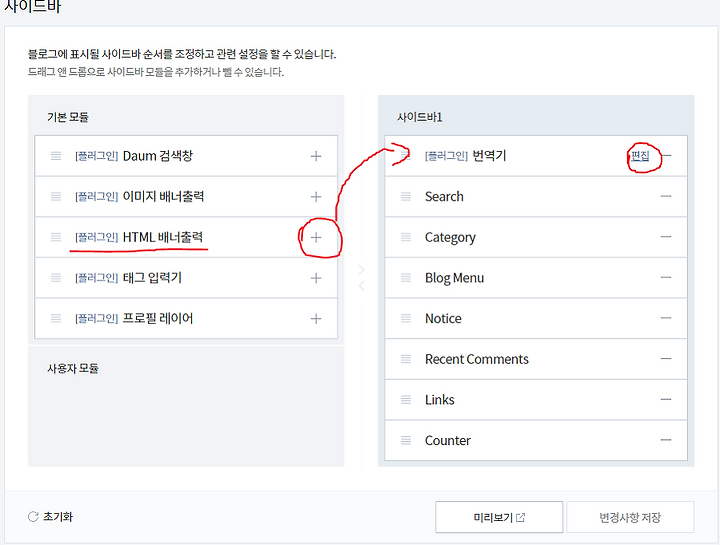Grab the drag handle of 태그 입력기
This screenshot has height=545, width=720.
click(56, 278)
